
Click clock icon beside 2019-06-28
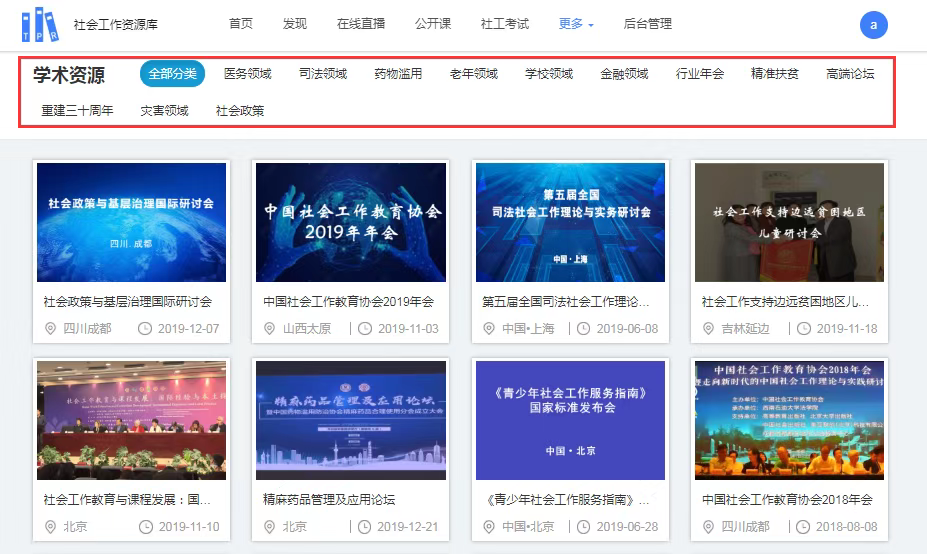coord(584,527)
